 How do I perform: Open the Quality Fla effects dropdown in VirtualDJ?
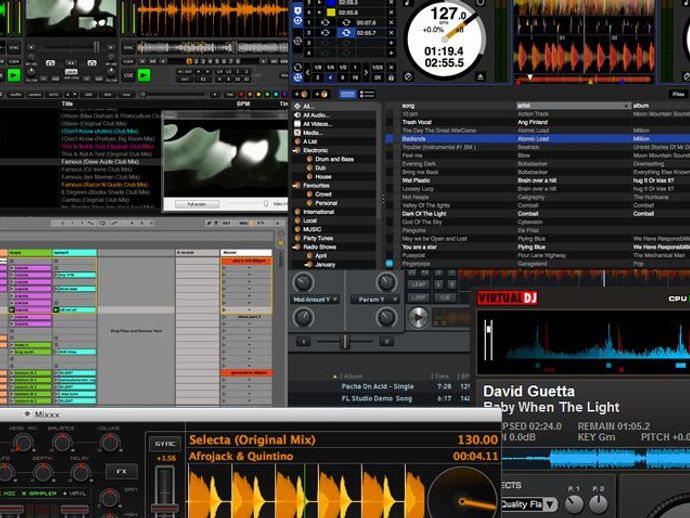[529, 504]
